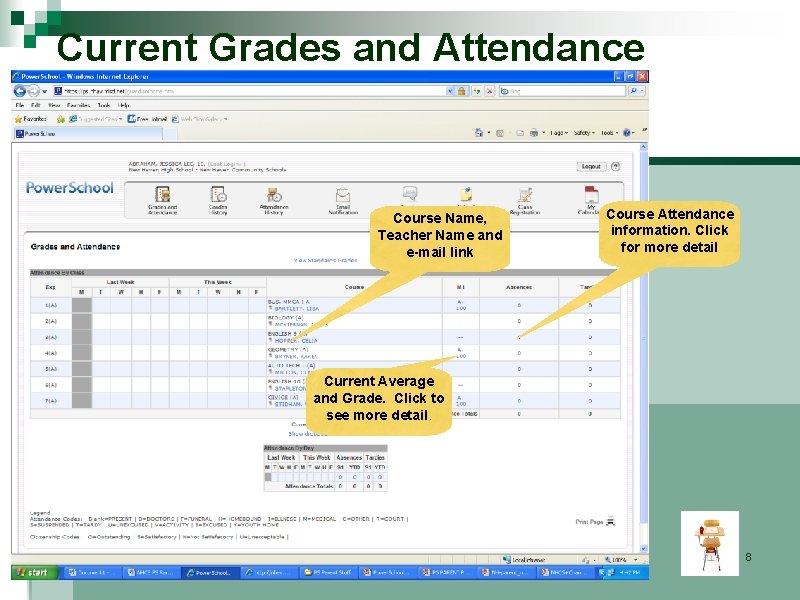
Task: Click the Local intranet status zone
Action: pos(524,560)
